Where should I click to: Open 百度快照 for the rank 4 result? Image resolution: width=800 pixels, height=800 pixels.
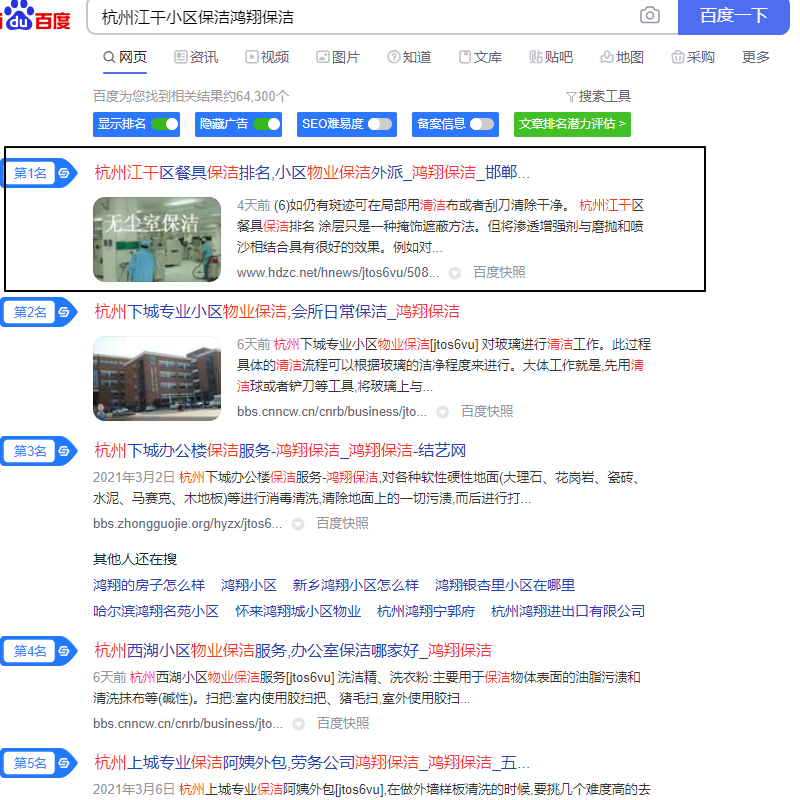343,723
